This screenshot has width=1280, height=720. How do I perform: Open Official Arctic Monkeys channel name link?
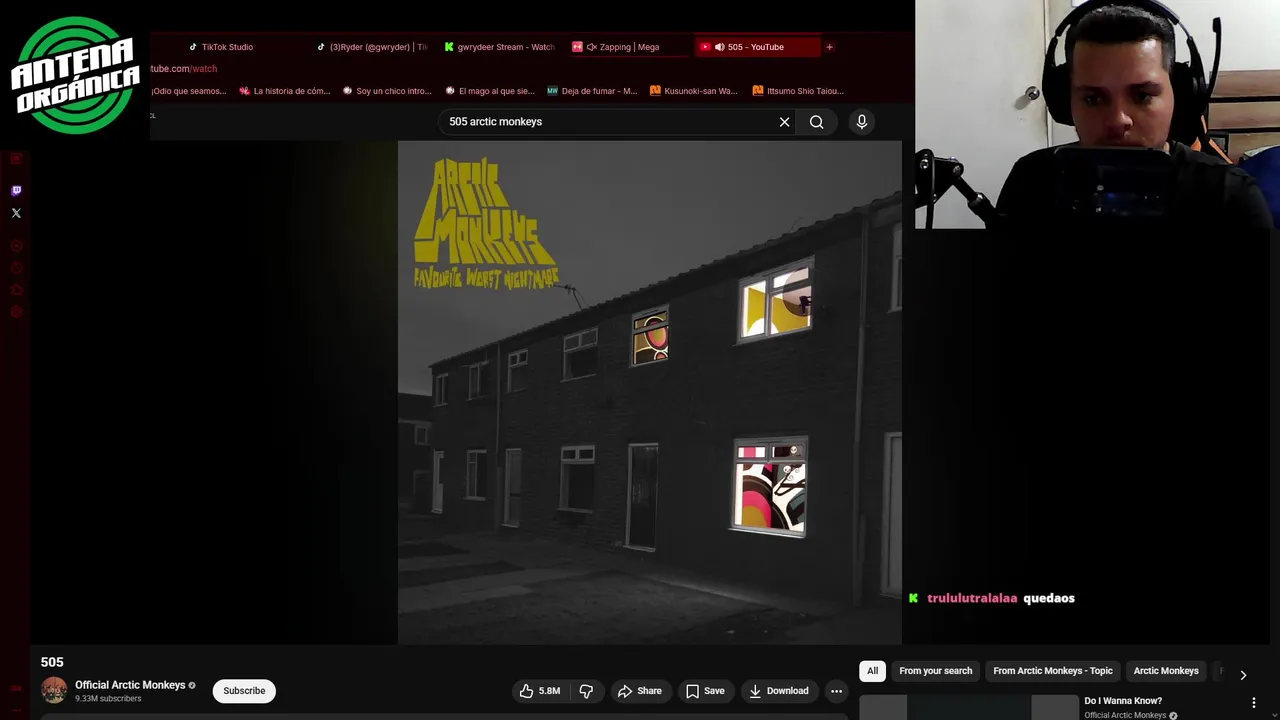click(130, 685)
